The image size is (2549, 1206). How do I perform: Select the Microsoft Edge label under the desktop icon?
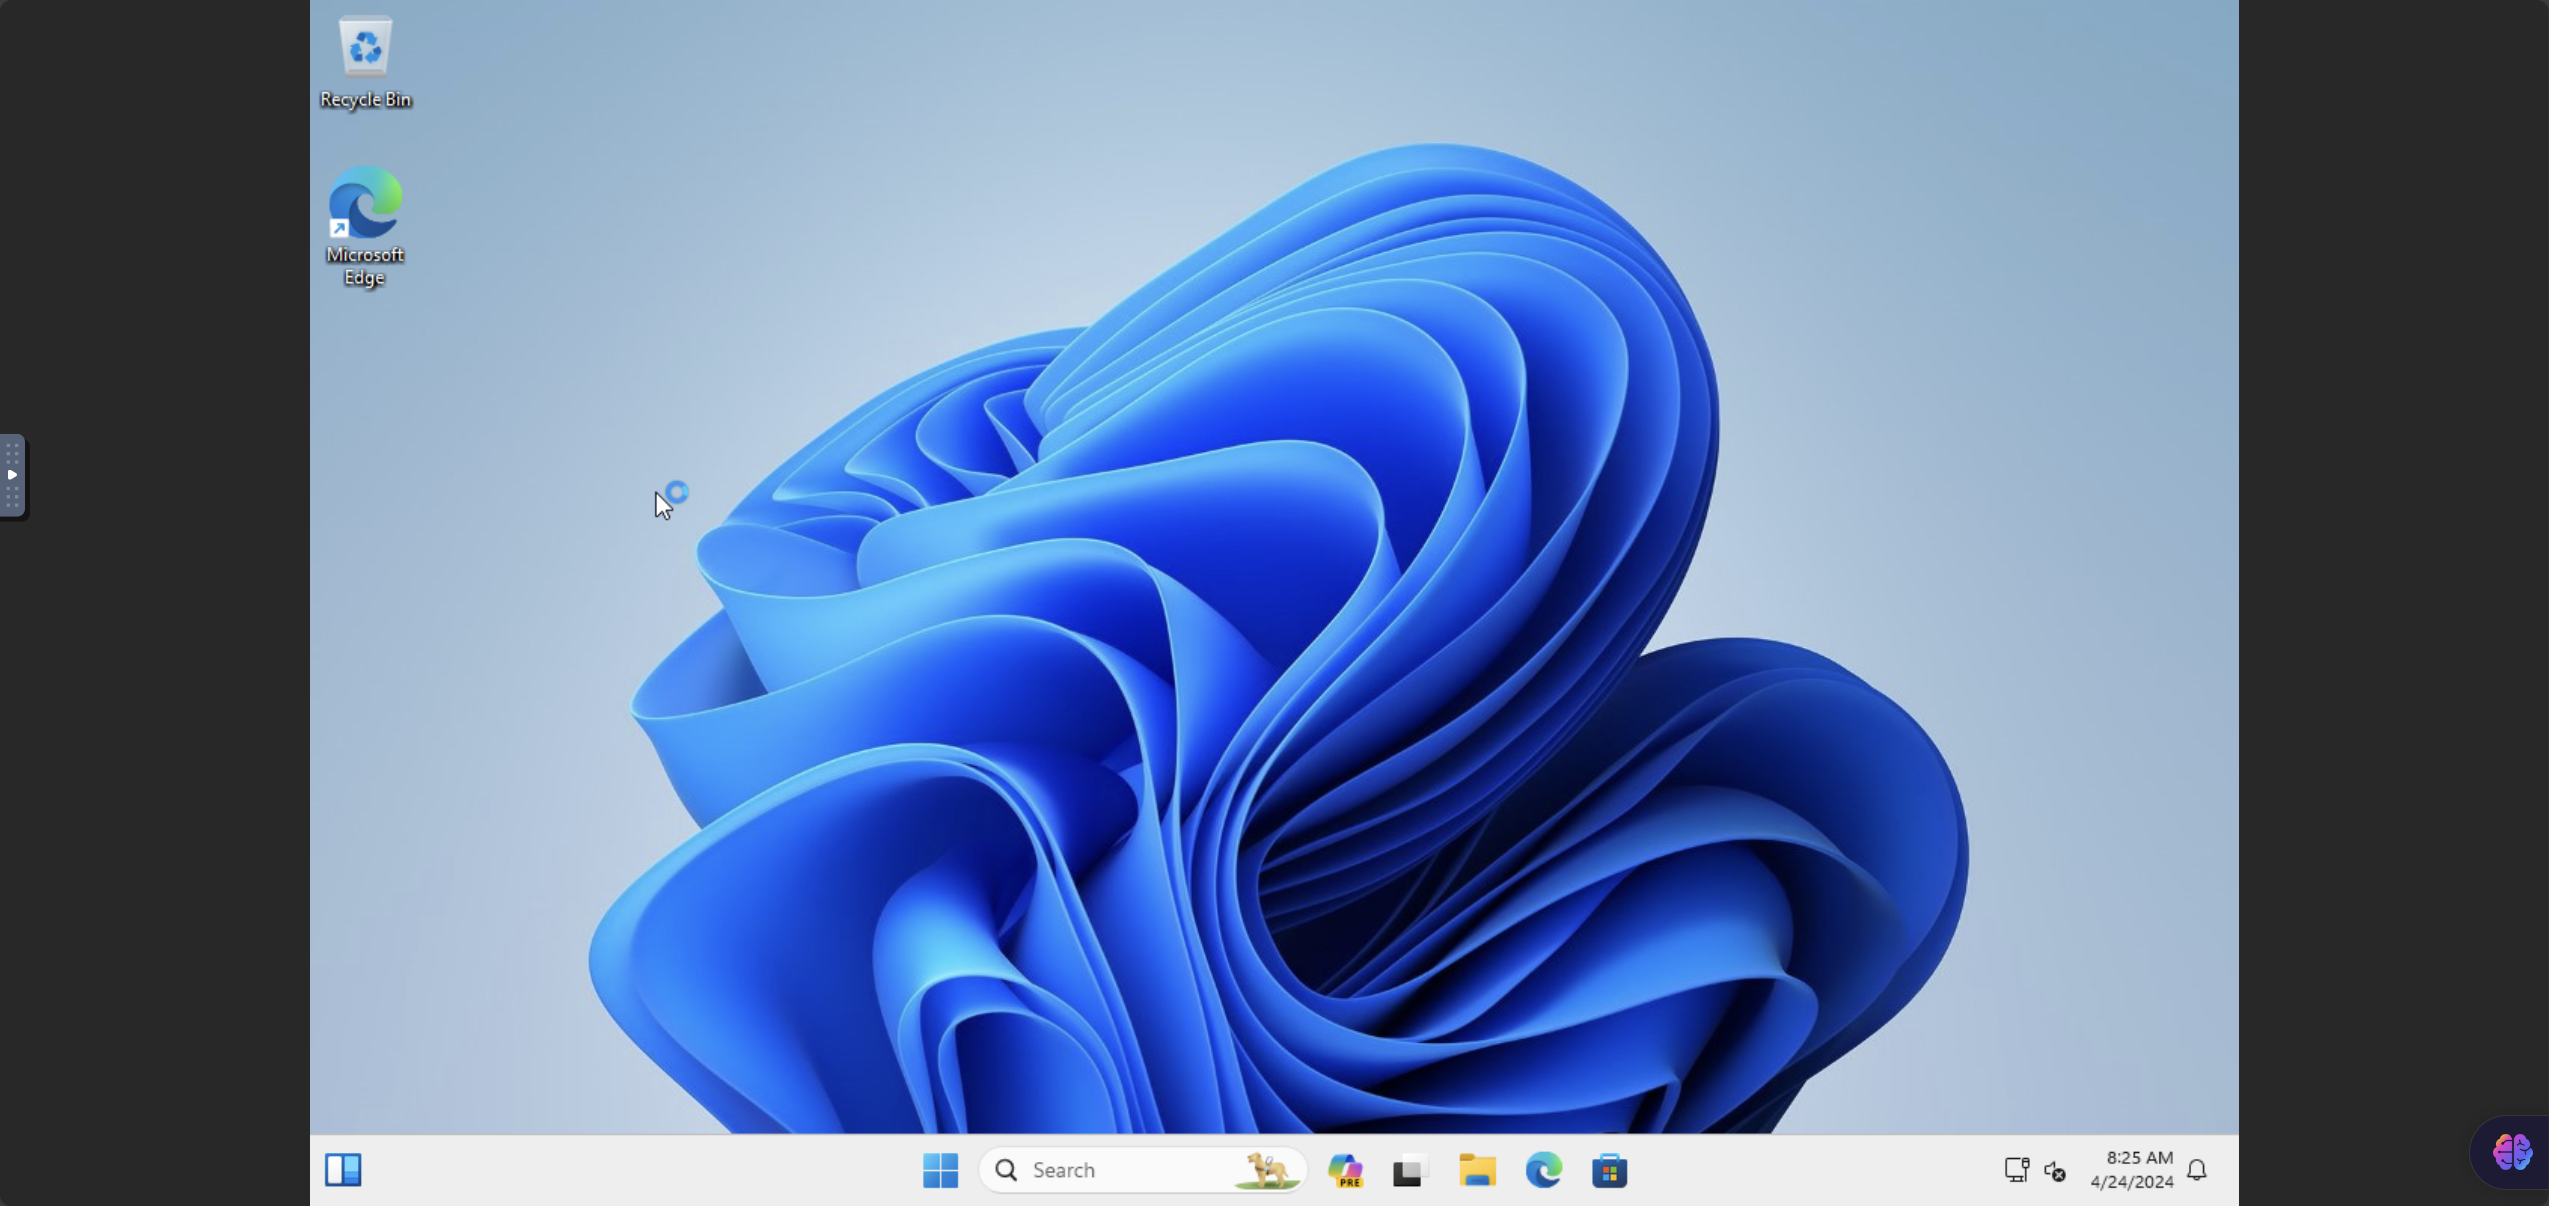click(364, 264)
